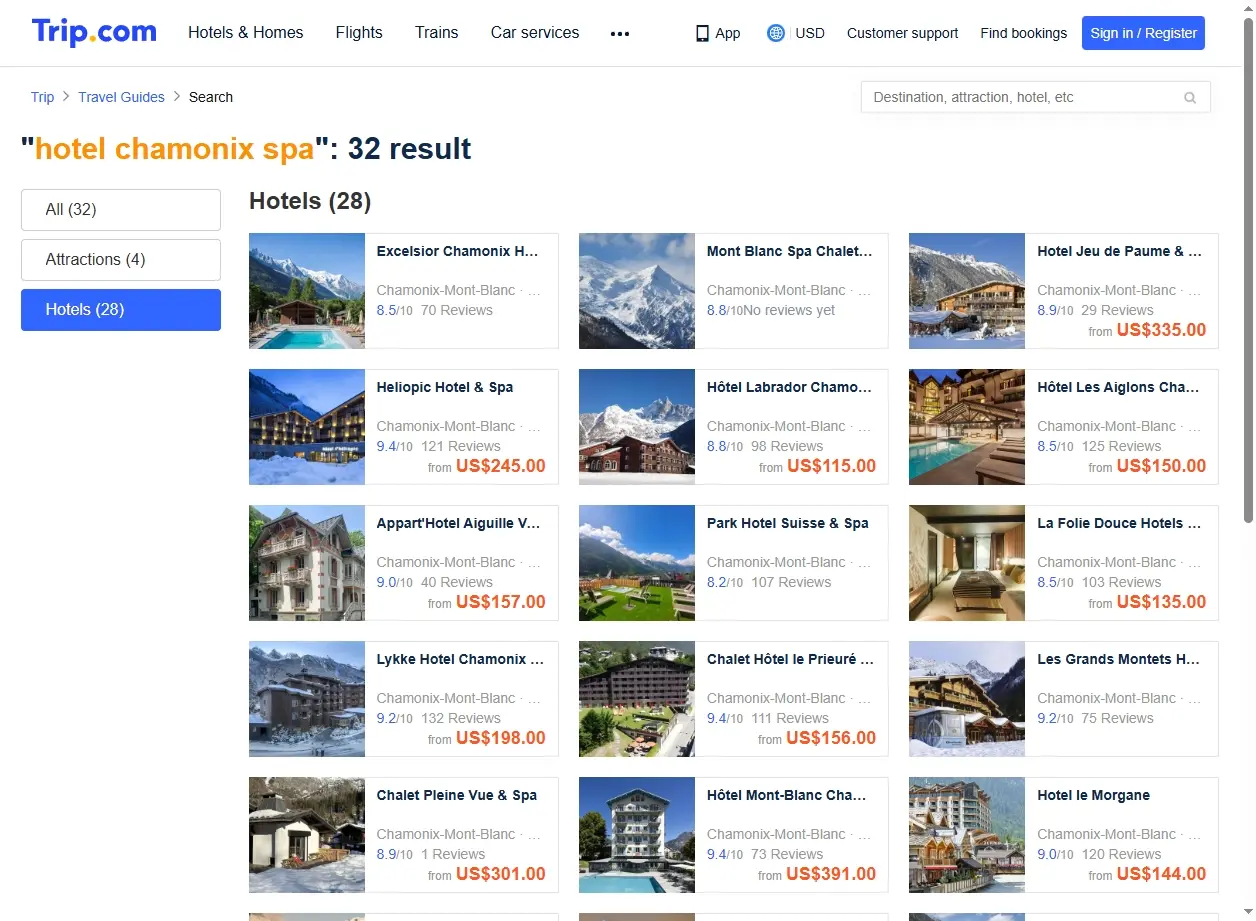
Task: Click the Sign in / Register button
Action: pos(1143,33)
